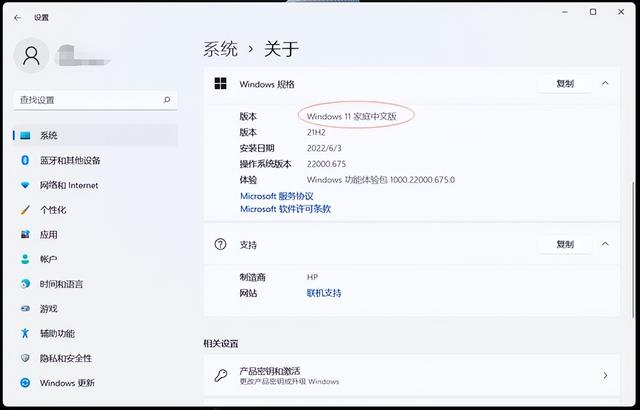Click the back arrow in Settings
640x410 pixels.
[17, 18]
